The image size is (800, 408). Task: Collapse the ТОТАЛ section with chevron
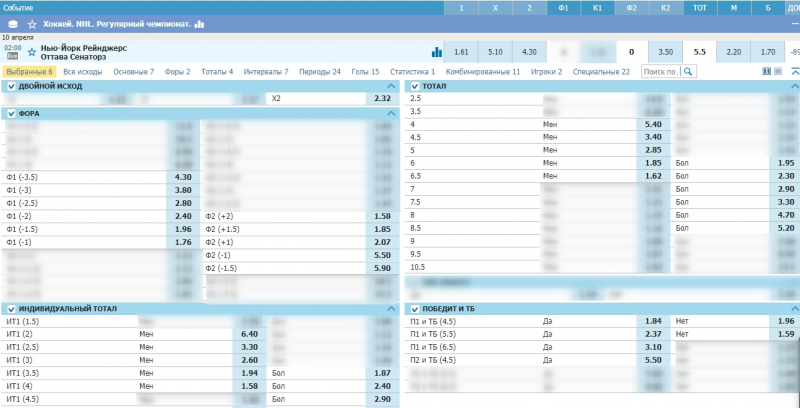tap(792, 87)
